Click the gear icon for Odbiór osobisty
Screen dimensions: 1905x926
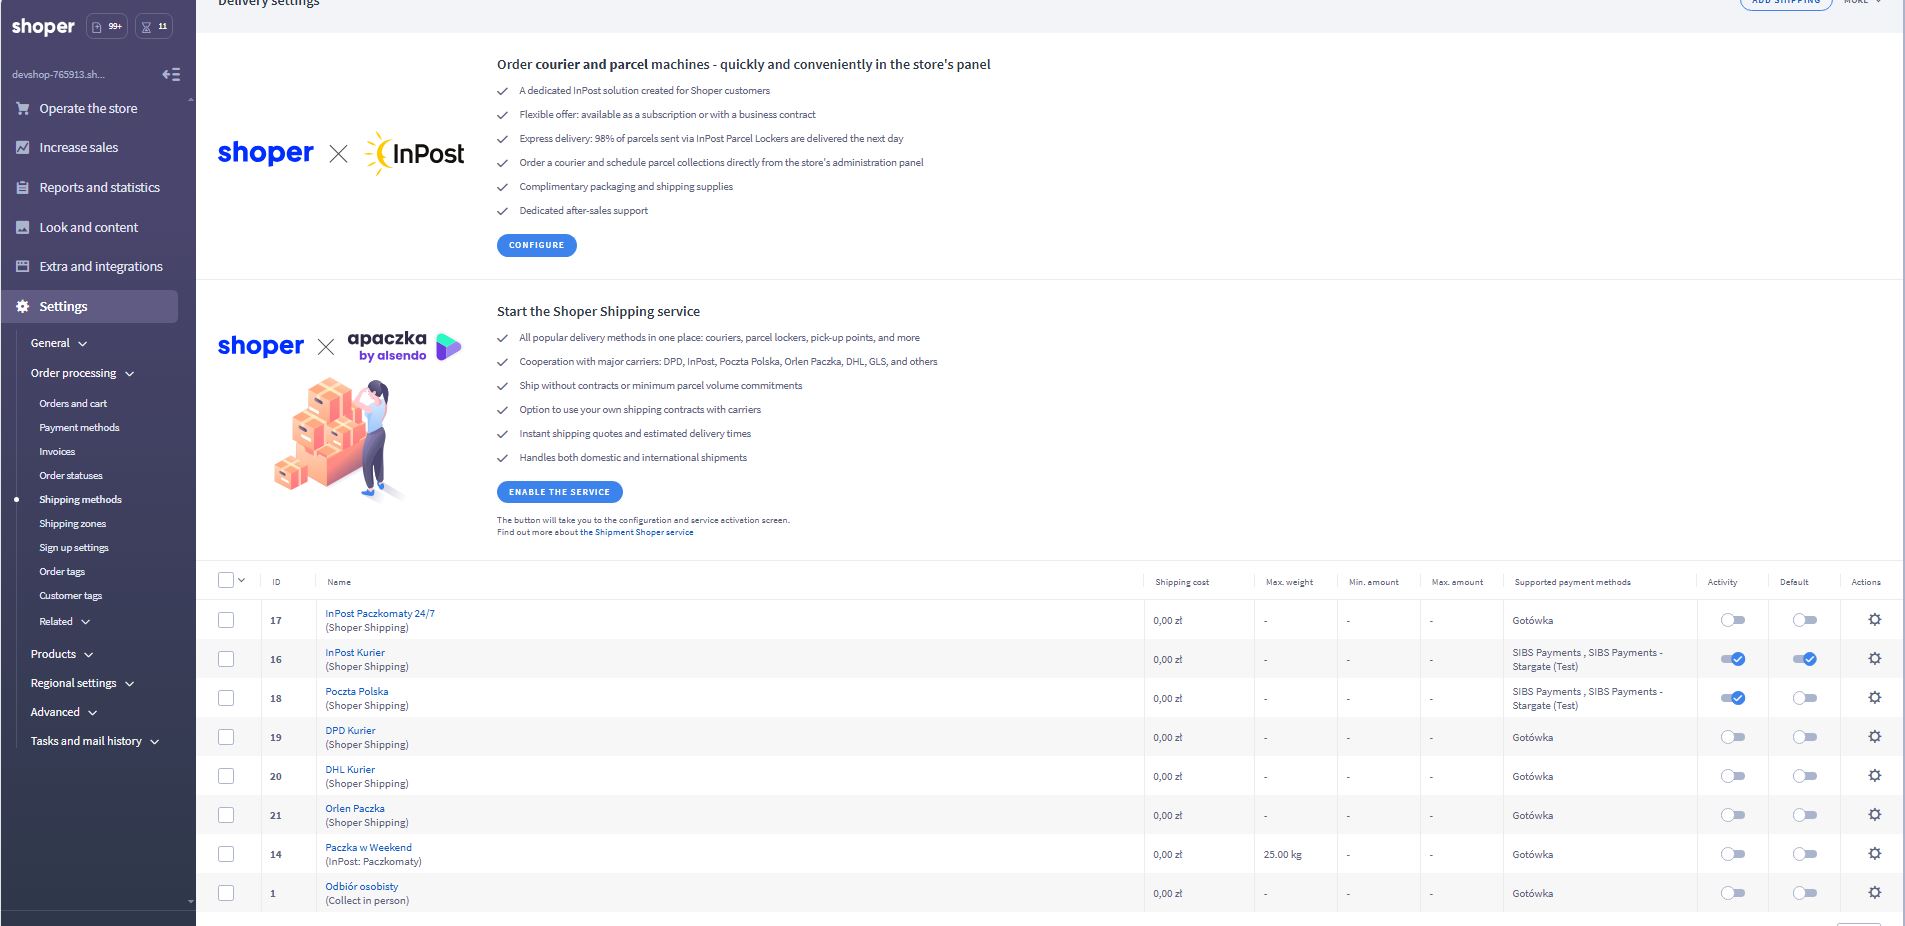click(1874, 893)
